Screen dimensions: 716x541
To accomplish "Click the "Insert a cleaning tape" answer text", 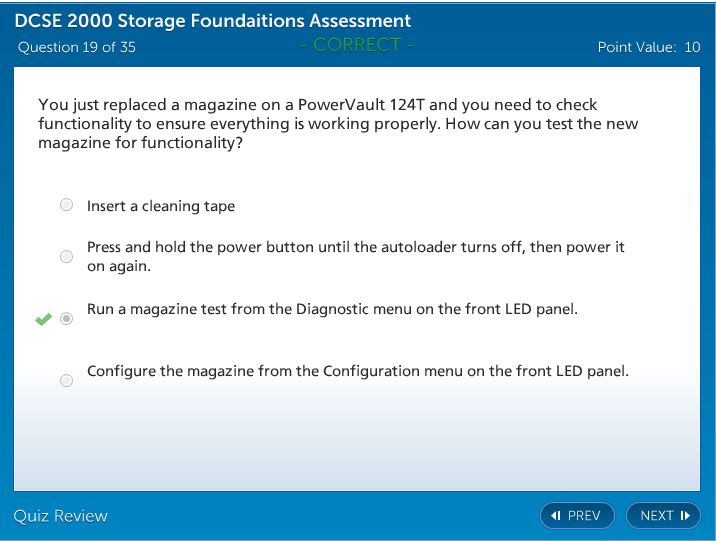I will (161, 206).
